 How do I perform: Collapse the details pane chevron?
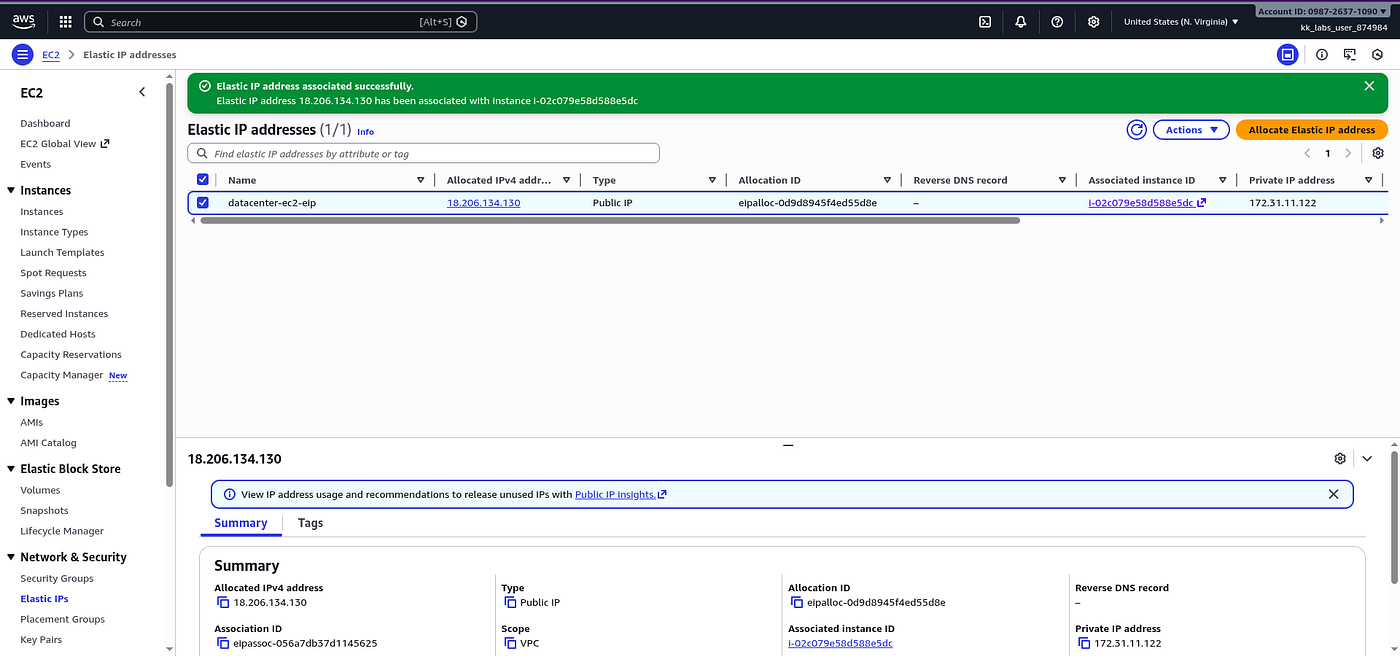tap(1367, 459)
